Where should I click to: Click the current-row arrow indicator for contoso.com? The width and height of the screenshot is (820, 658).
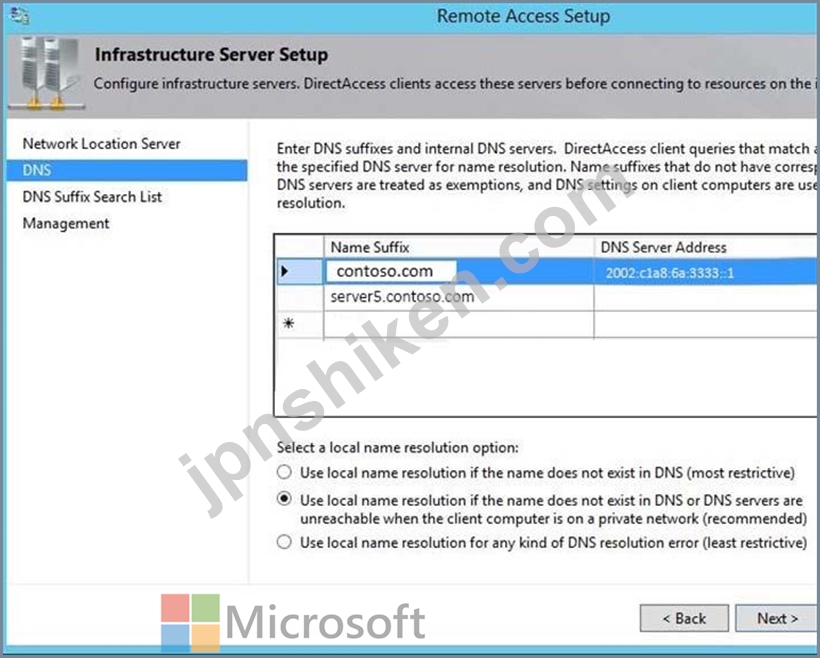tap(284, 271)
